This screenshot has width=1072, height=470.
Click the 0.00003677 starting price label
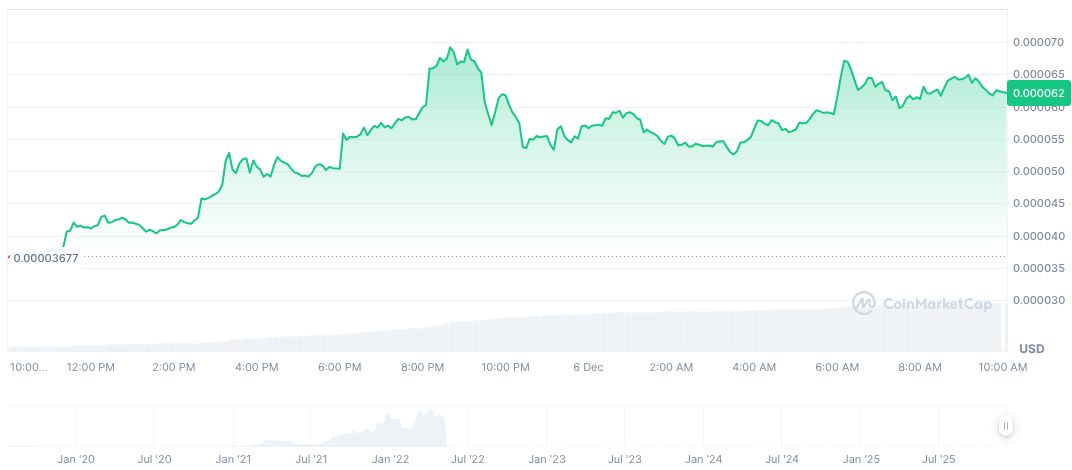click(45, 257)
